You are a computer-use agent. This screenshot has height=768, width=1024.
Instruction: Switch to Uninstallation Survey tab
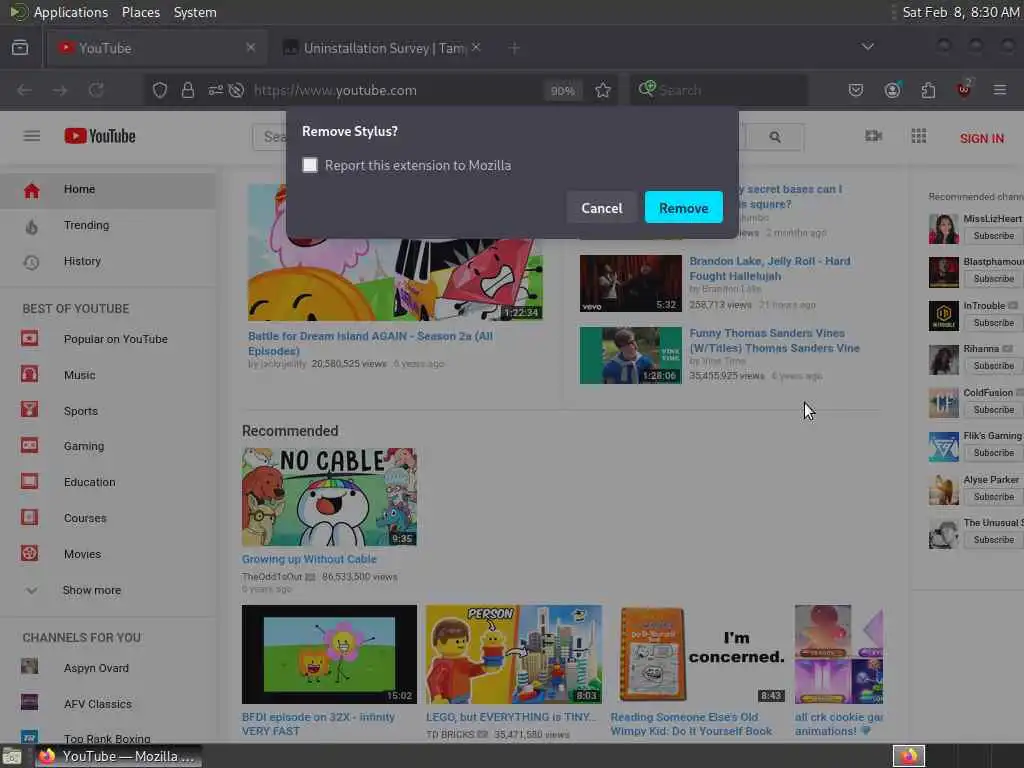(383, 48)
